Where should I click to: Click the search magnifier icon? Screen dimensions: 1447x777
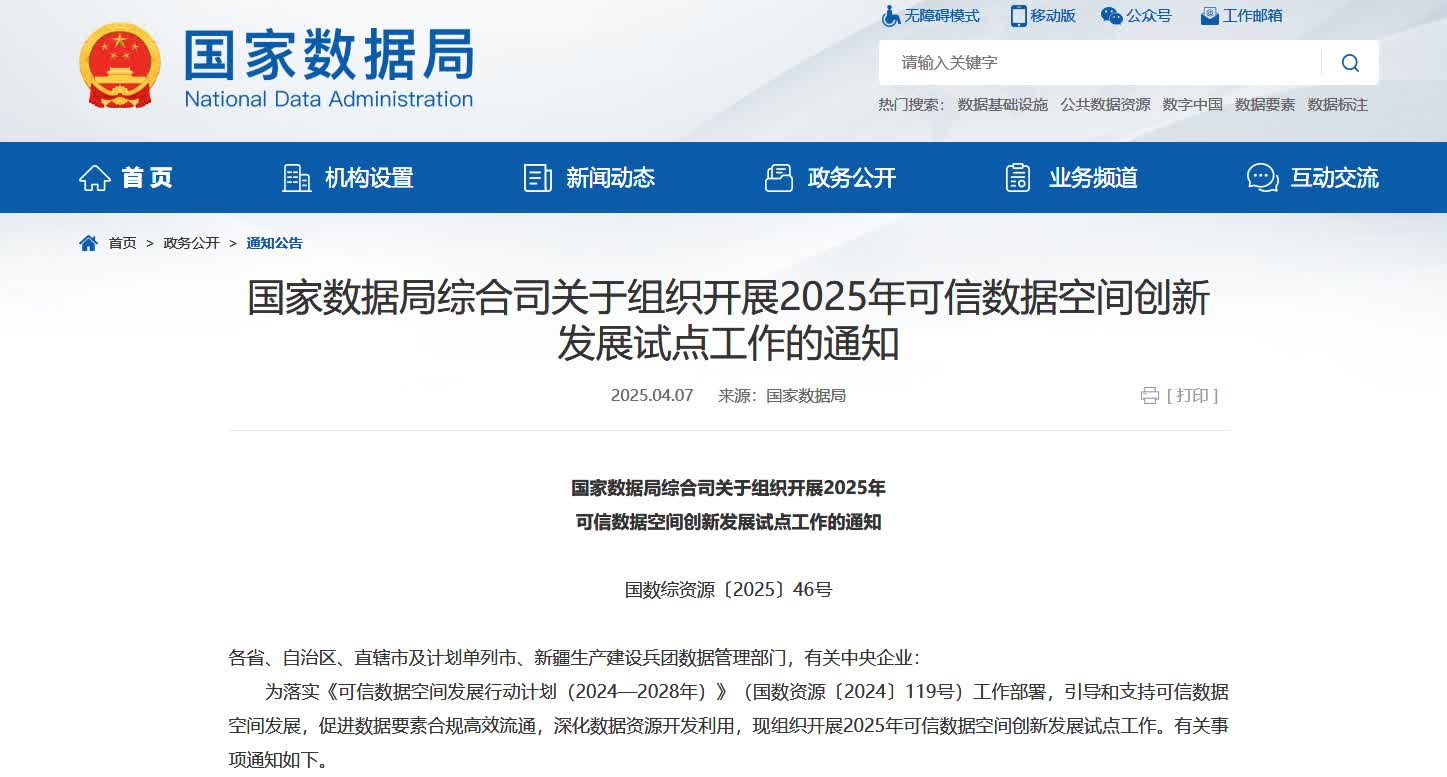[1349, 63]
